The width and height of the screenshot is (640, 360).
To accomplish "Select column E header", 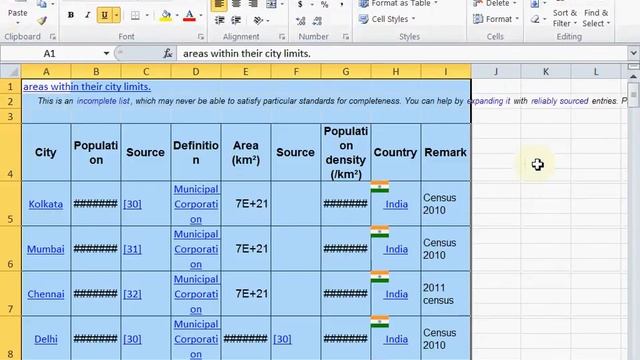I will point(246,72).
